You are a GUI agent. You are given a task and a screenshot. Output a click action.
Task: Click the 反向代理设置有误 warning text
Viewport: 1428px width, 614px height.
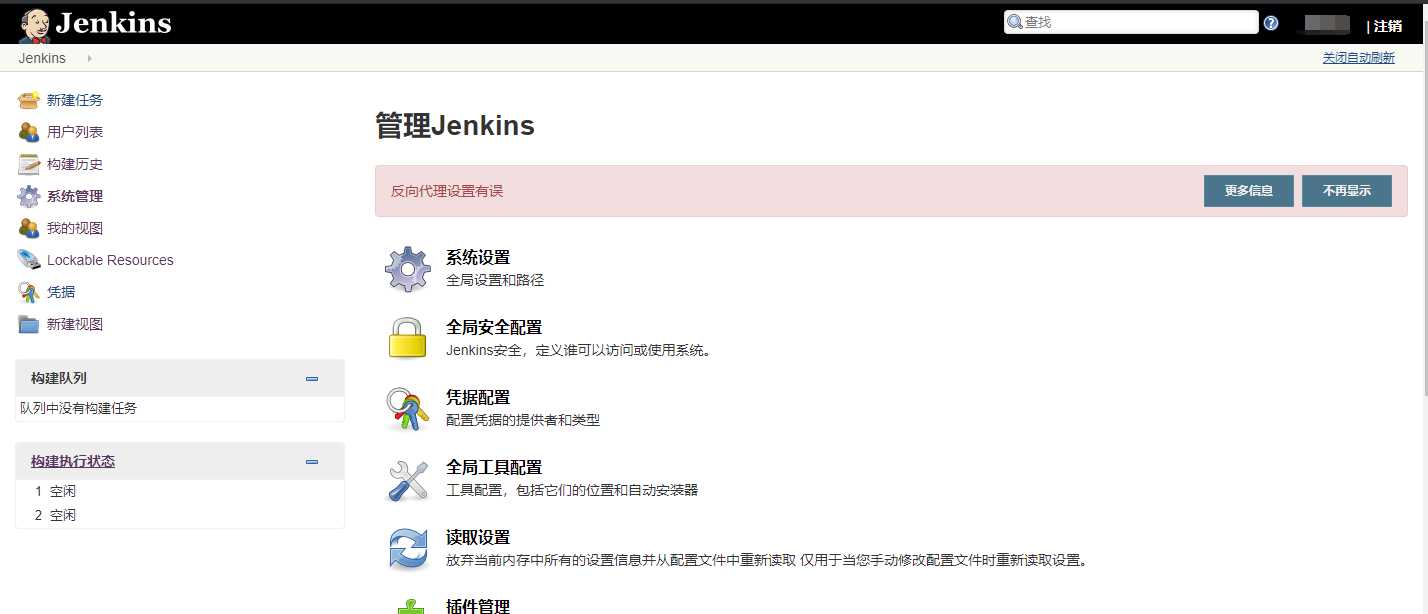447,191
